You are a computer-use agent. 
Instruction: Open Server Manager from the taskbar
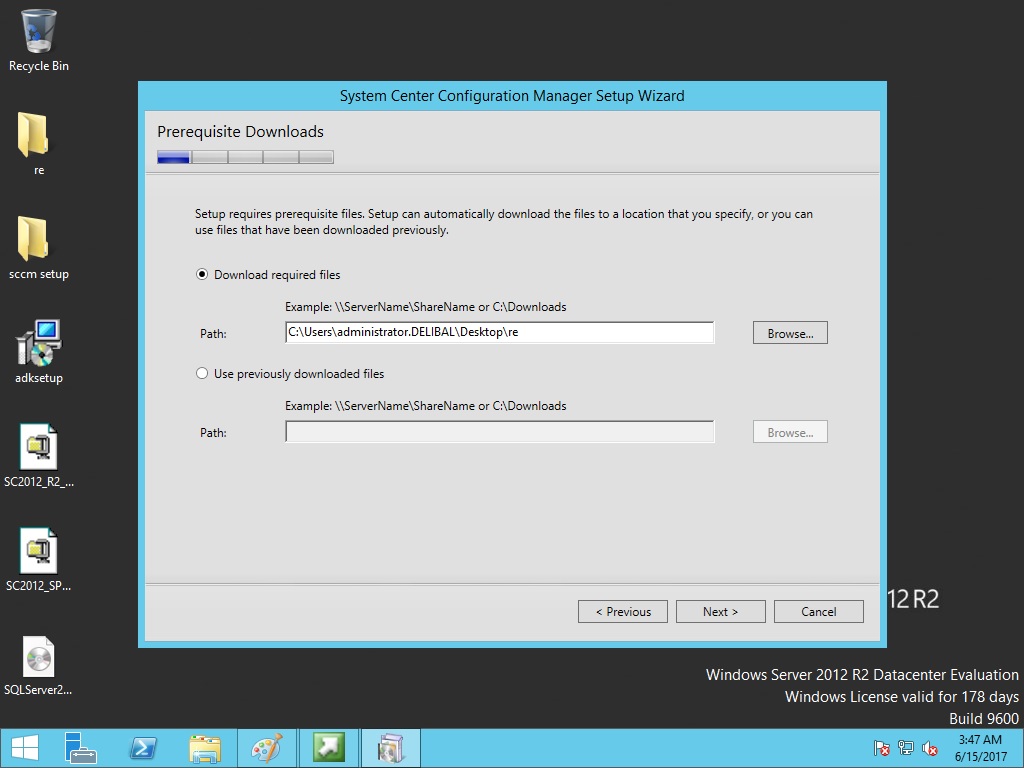pos(80,748)
